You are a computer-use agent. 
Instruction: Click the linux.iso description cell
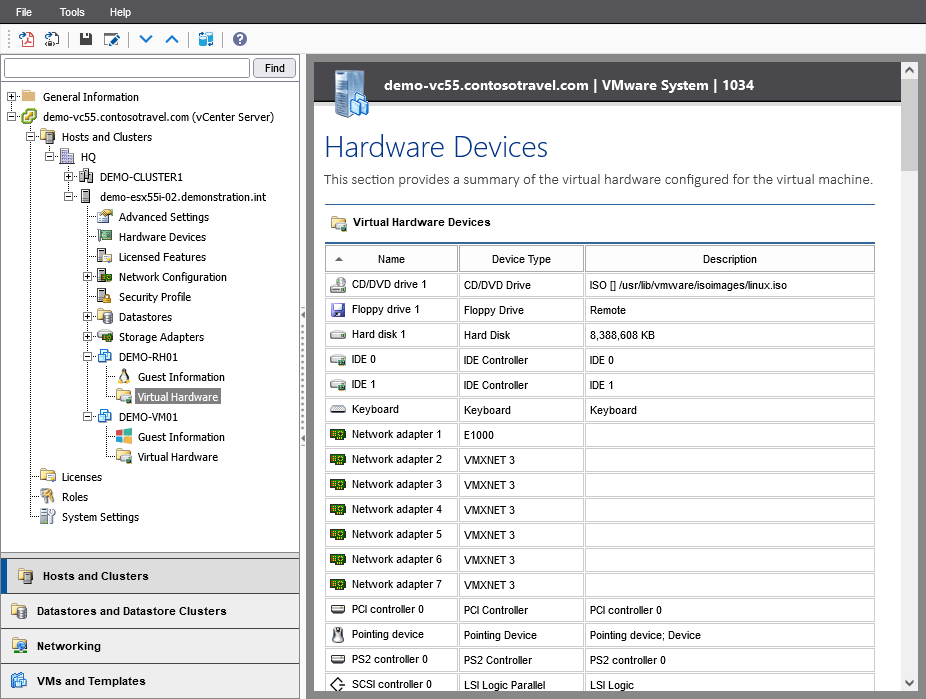pos(729,285)
